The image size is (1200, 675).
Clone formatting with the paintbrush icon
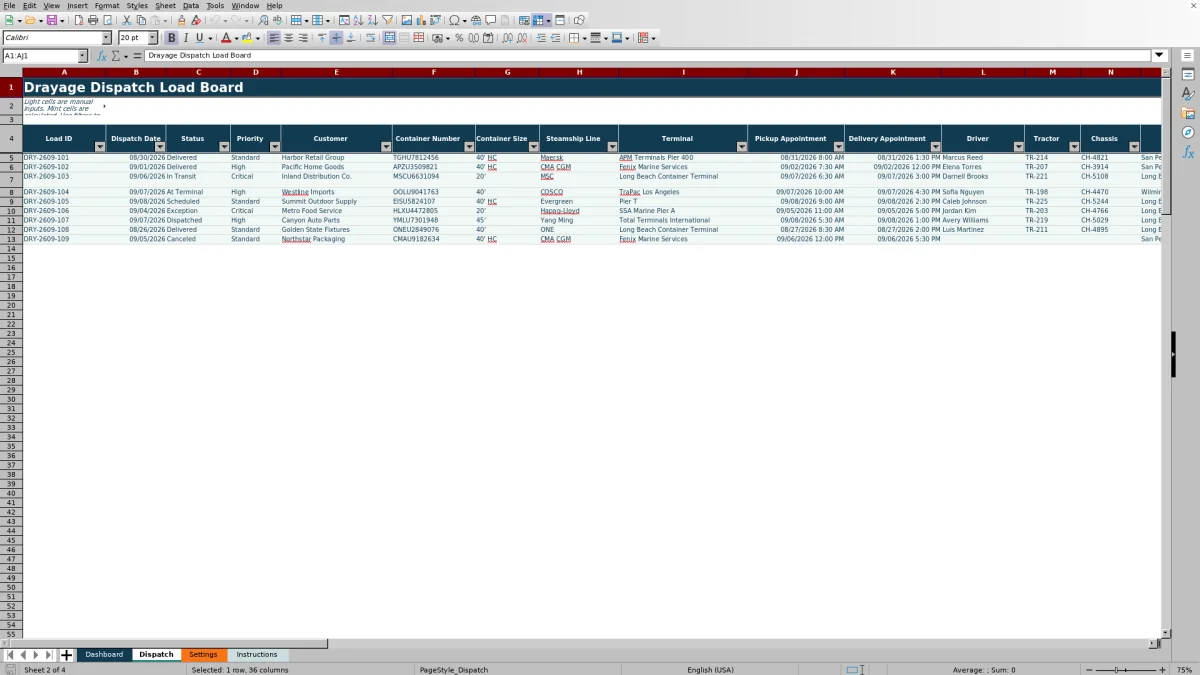coord(181,20)
